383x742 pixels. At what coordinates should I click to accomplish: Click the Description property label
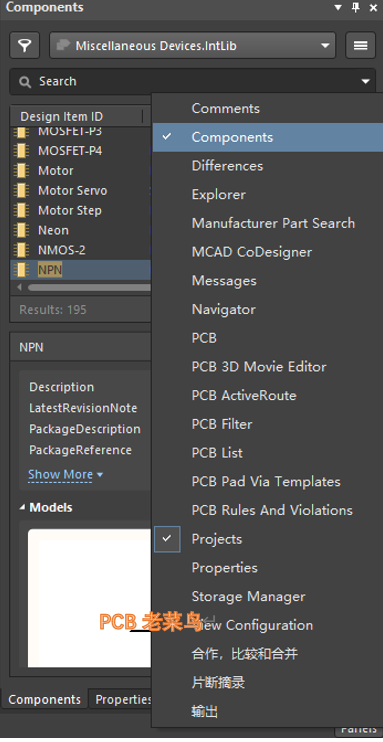click(x=62, y=387)
